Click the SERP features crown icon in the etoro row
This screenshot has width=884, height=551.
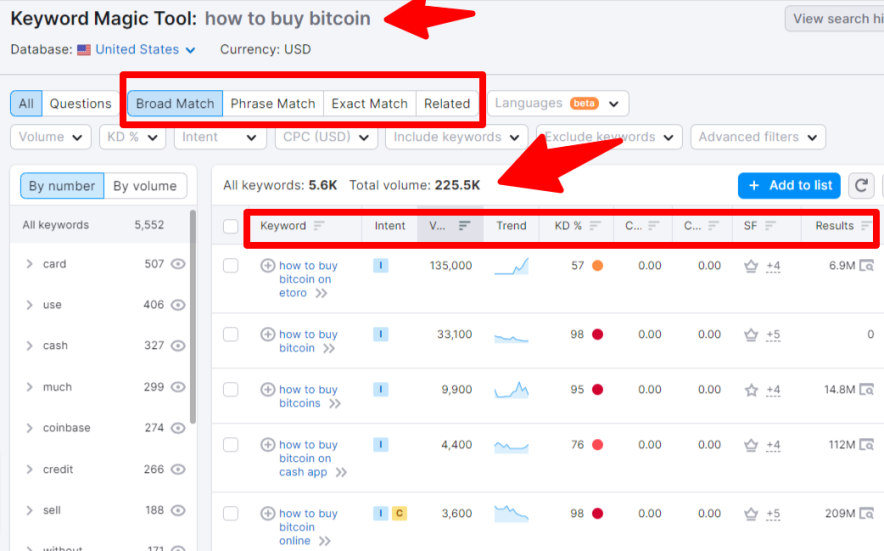tap(751, 266)
